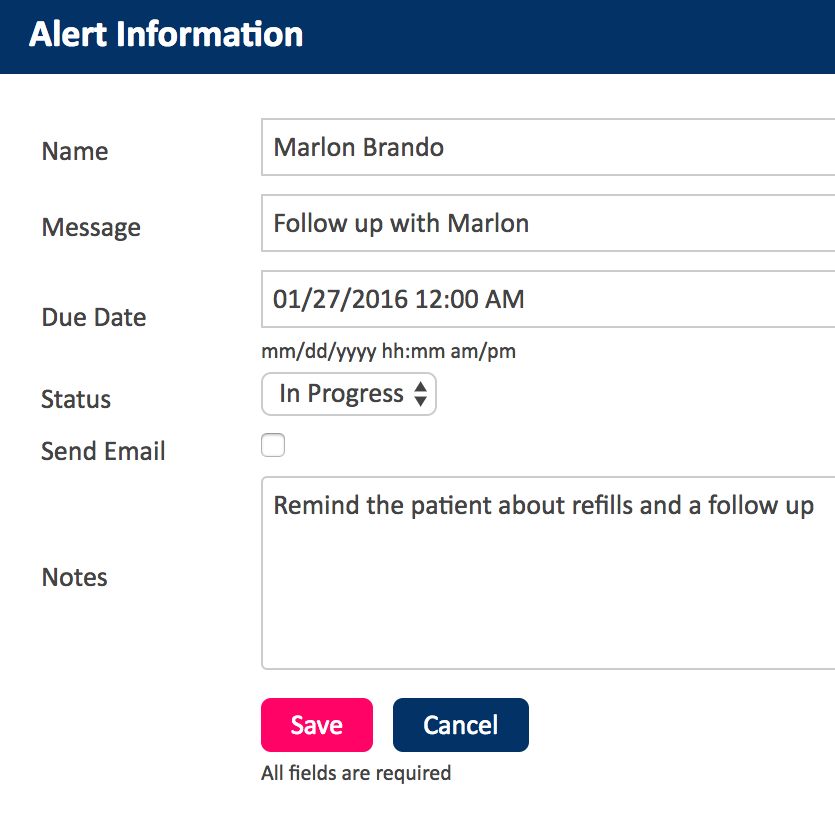Image resolution: width=835 pixels, height=836 pixels.
Task: Click the 'Message' label
Action: (91, 228)
